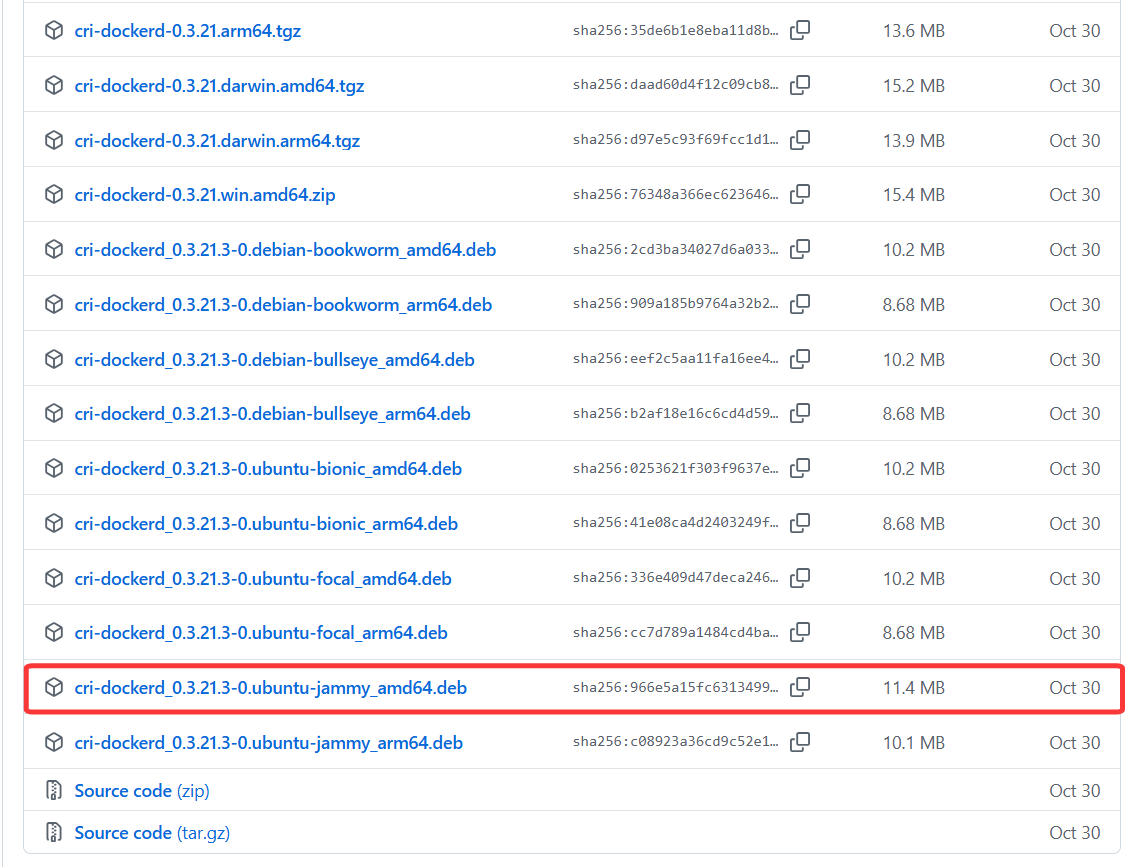Copy SHA256 for ubuntu-bionic_amd64.deb
Viewport: 1141px width, 867px height.
(799, 469)
